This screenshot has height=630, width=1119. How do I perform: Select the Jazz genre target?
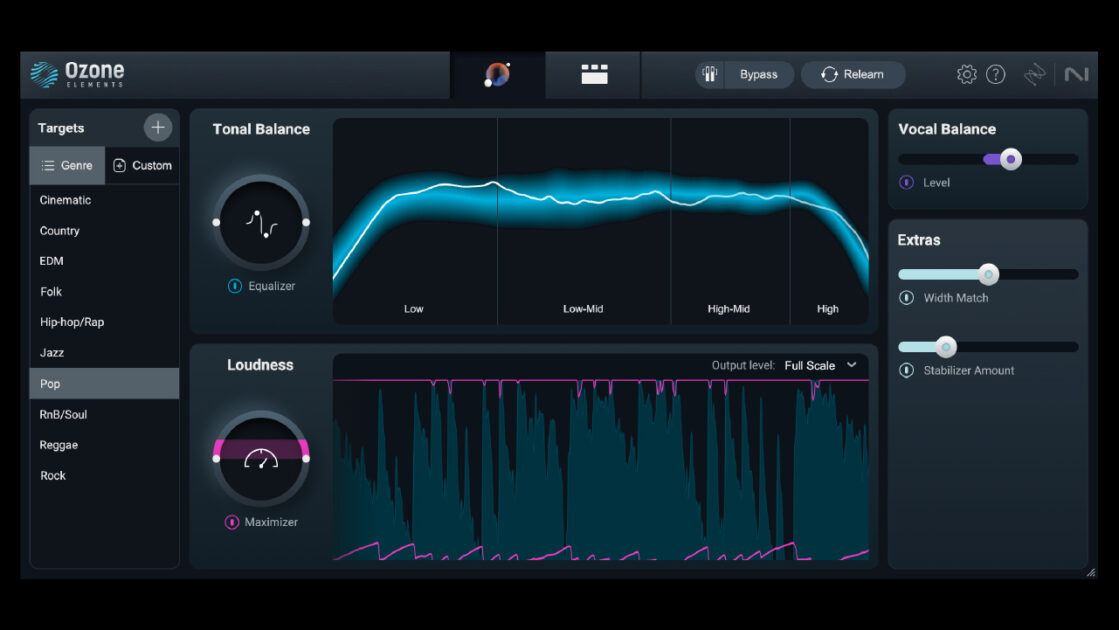(104, 352)
